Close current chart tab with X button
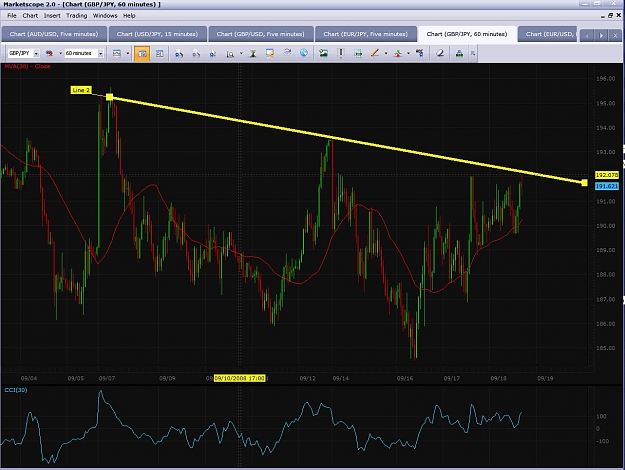Image resolution: width=625 pixels, height=470 pixels. tap(615, 35)
